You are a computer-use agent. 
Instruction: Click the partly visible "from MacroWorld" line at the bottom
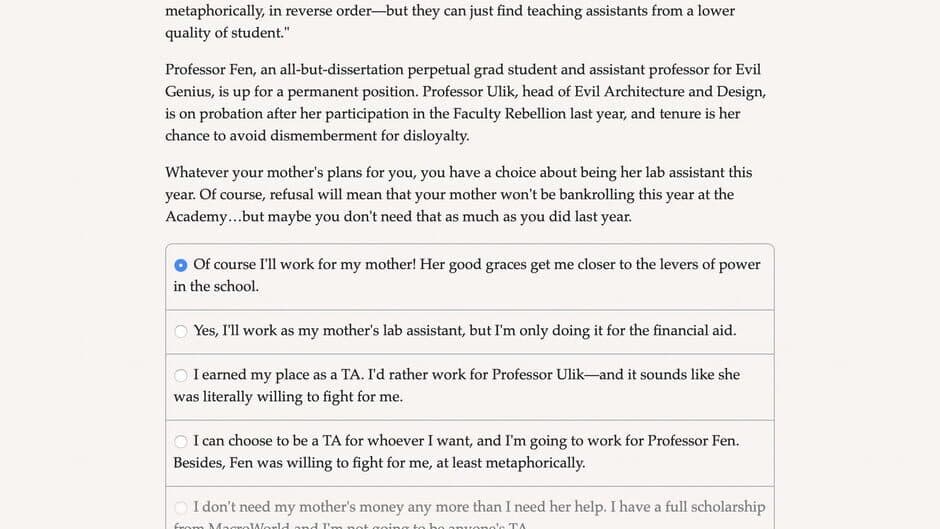[x=351, y=525]
